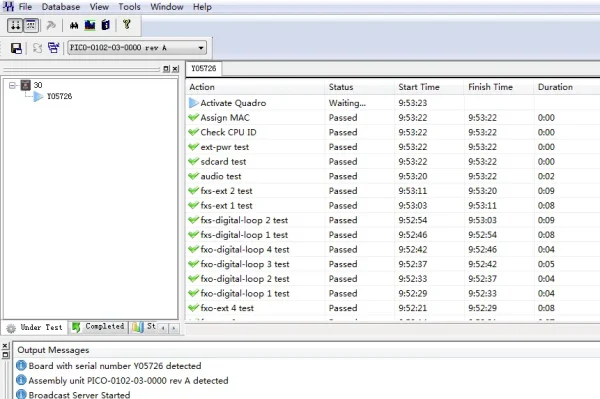Close the left tree panel
Image resolution: width=600 pixels, height=399 pixels.
175,69
